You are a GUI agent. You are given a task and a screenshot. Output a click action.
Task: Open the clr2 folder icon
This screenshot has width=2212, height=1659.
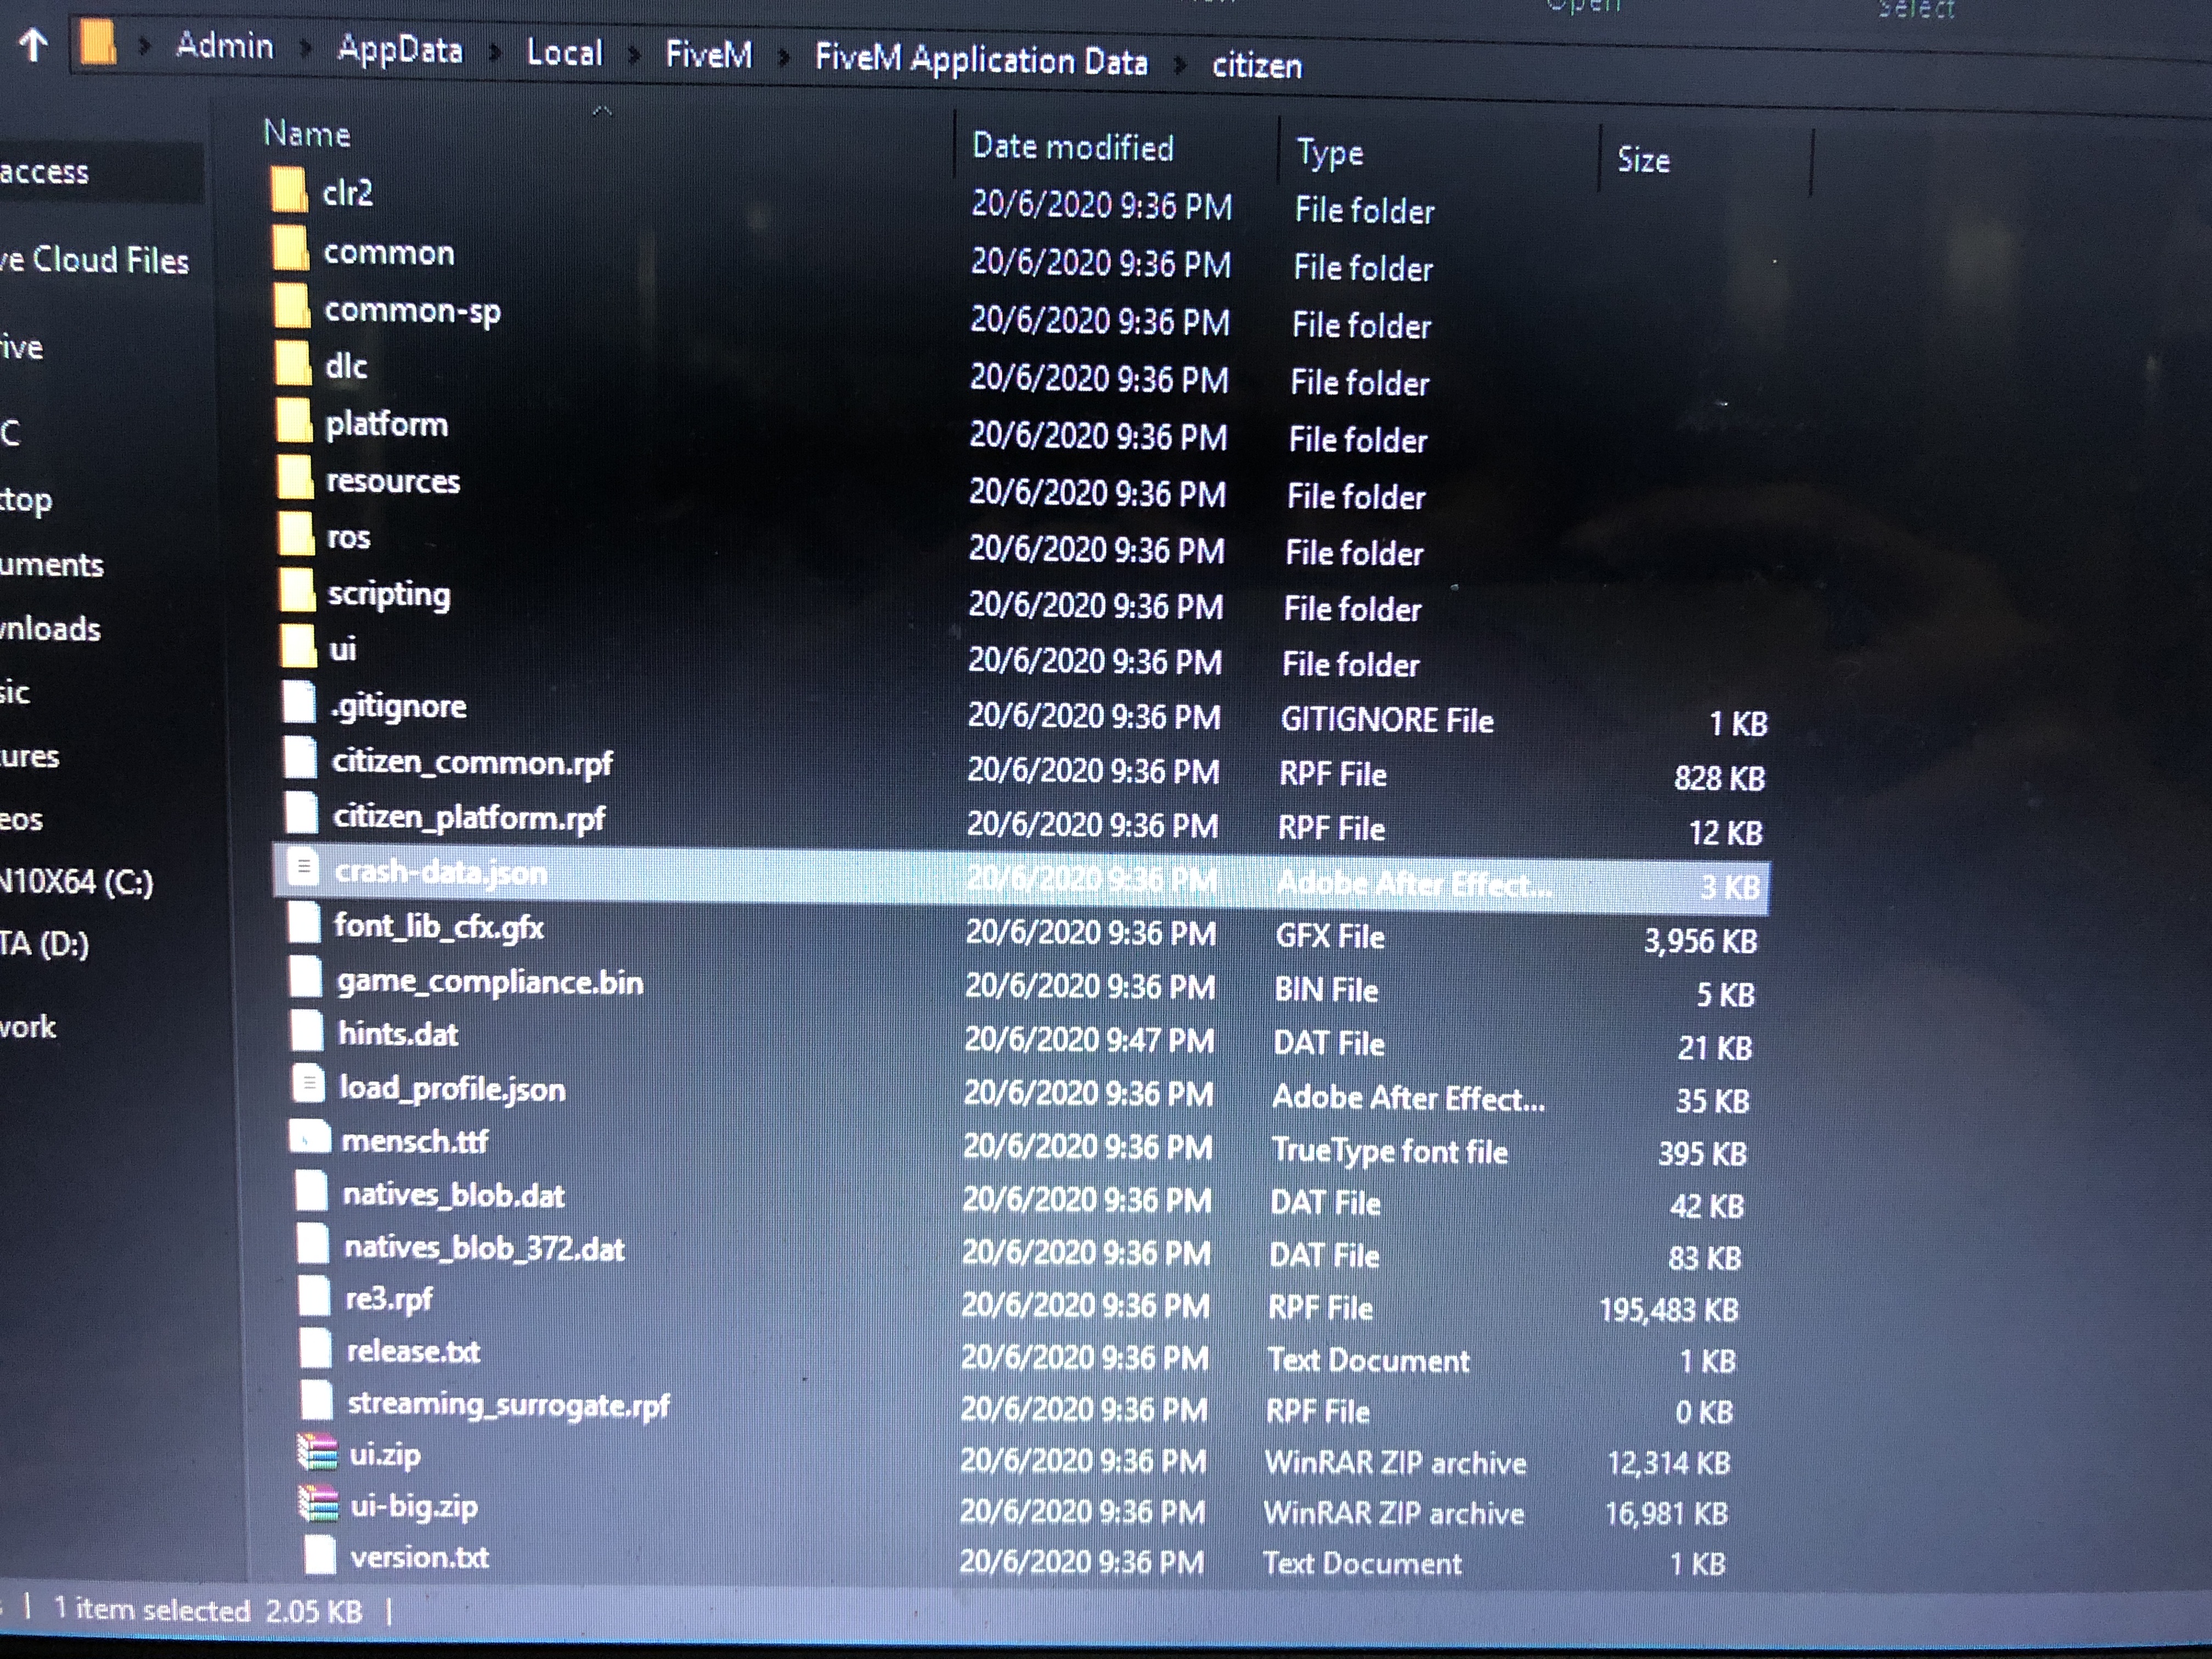coord(289,190)
